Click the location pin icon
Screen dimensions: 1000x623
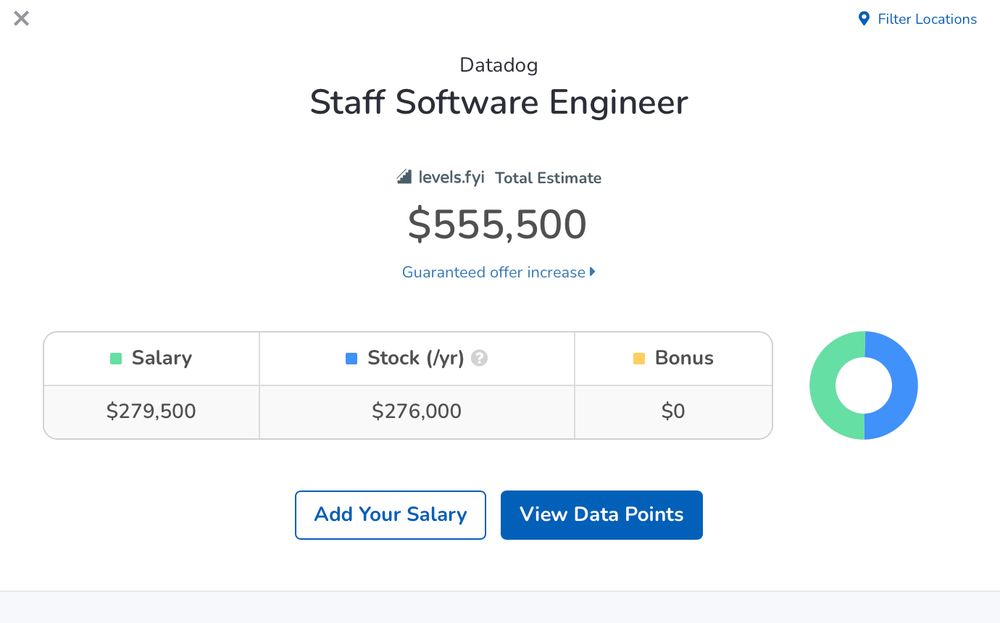coord(864,19)
